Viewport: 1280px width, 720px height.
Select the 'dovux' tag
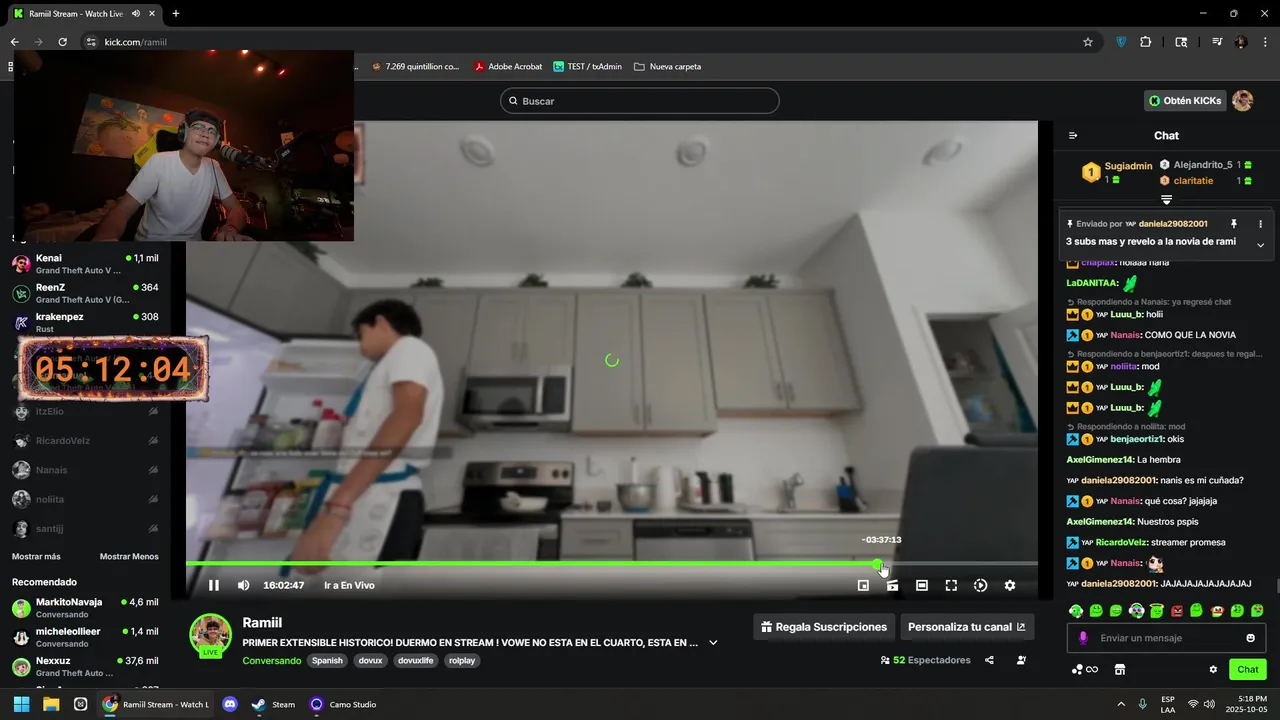[370, 661]
